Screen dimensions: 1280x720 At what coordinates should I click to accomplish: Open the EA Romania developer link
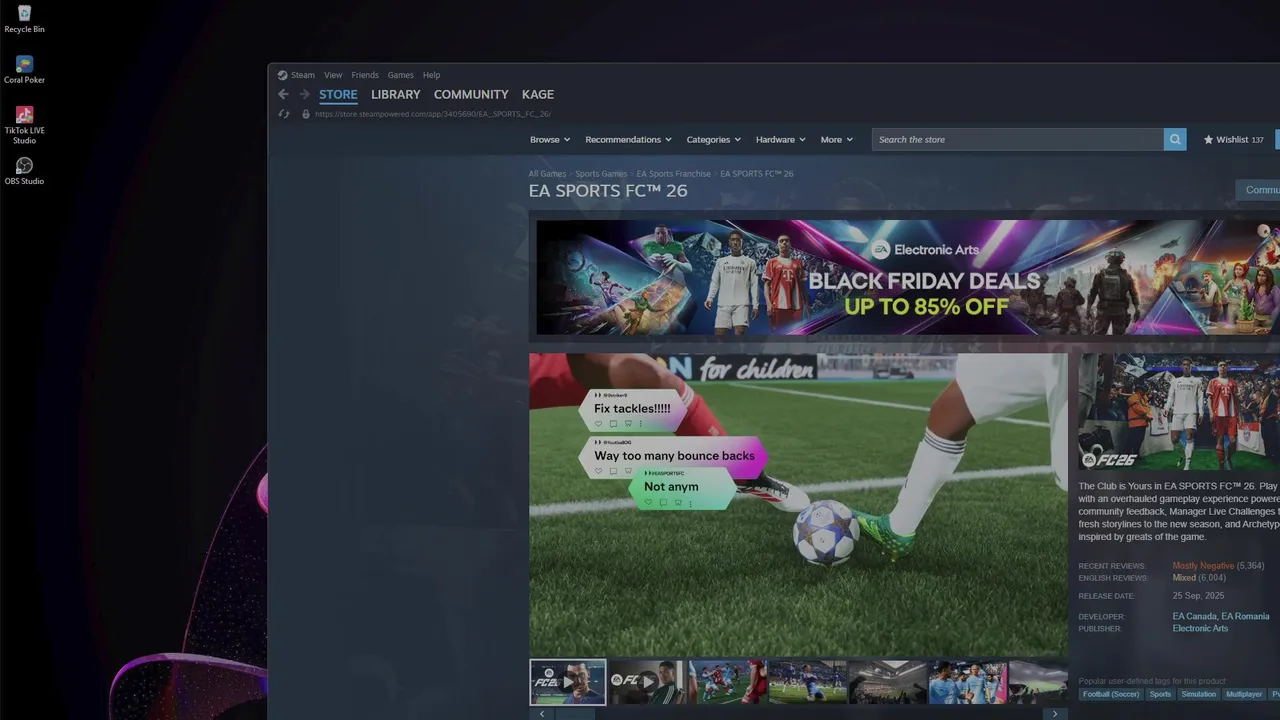click(1245, 617)
